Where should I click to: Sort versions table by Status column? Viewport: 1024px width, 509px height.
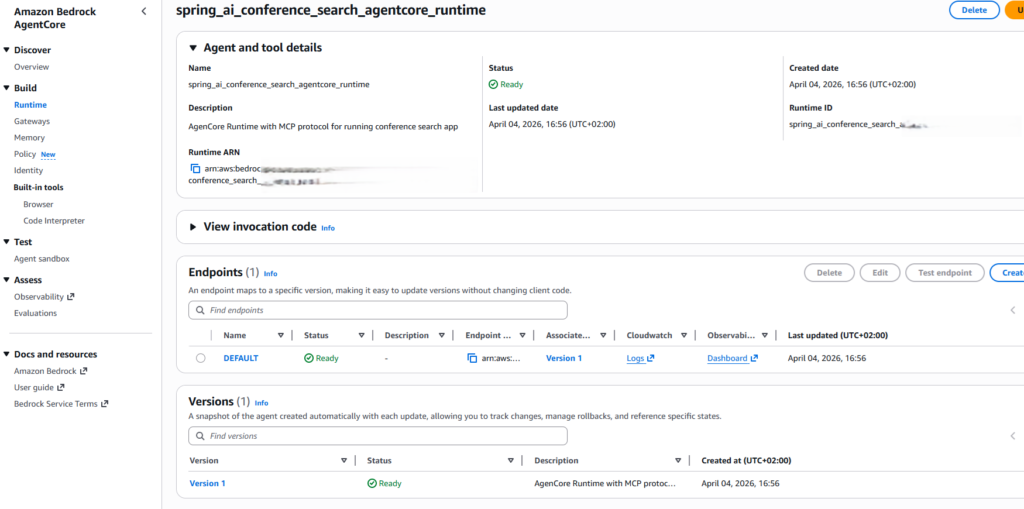click(x=511, y=461)
